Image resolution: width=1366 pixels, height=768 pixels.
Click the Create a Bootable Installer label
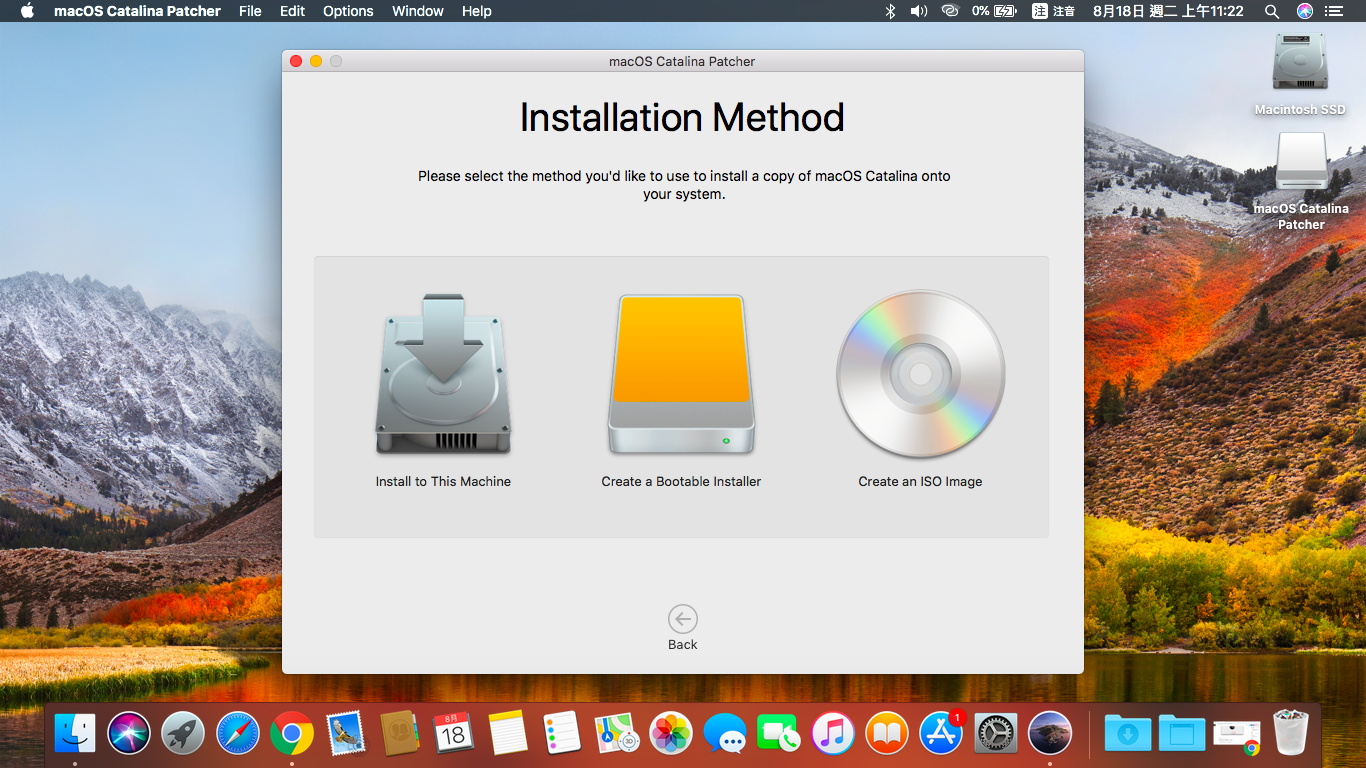pyautogui.click(x=681, y=481)
